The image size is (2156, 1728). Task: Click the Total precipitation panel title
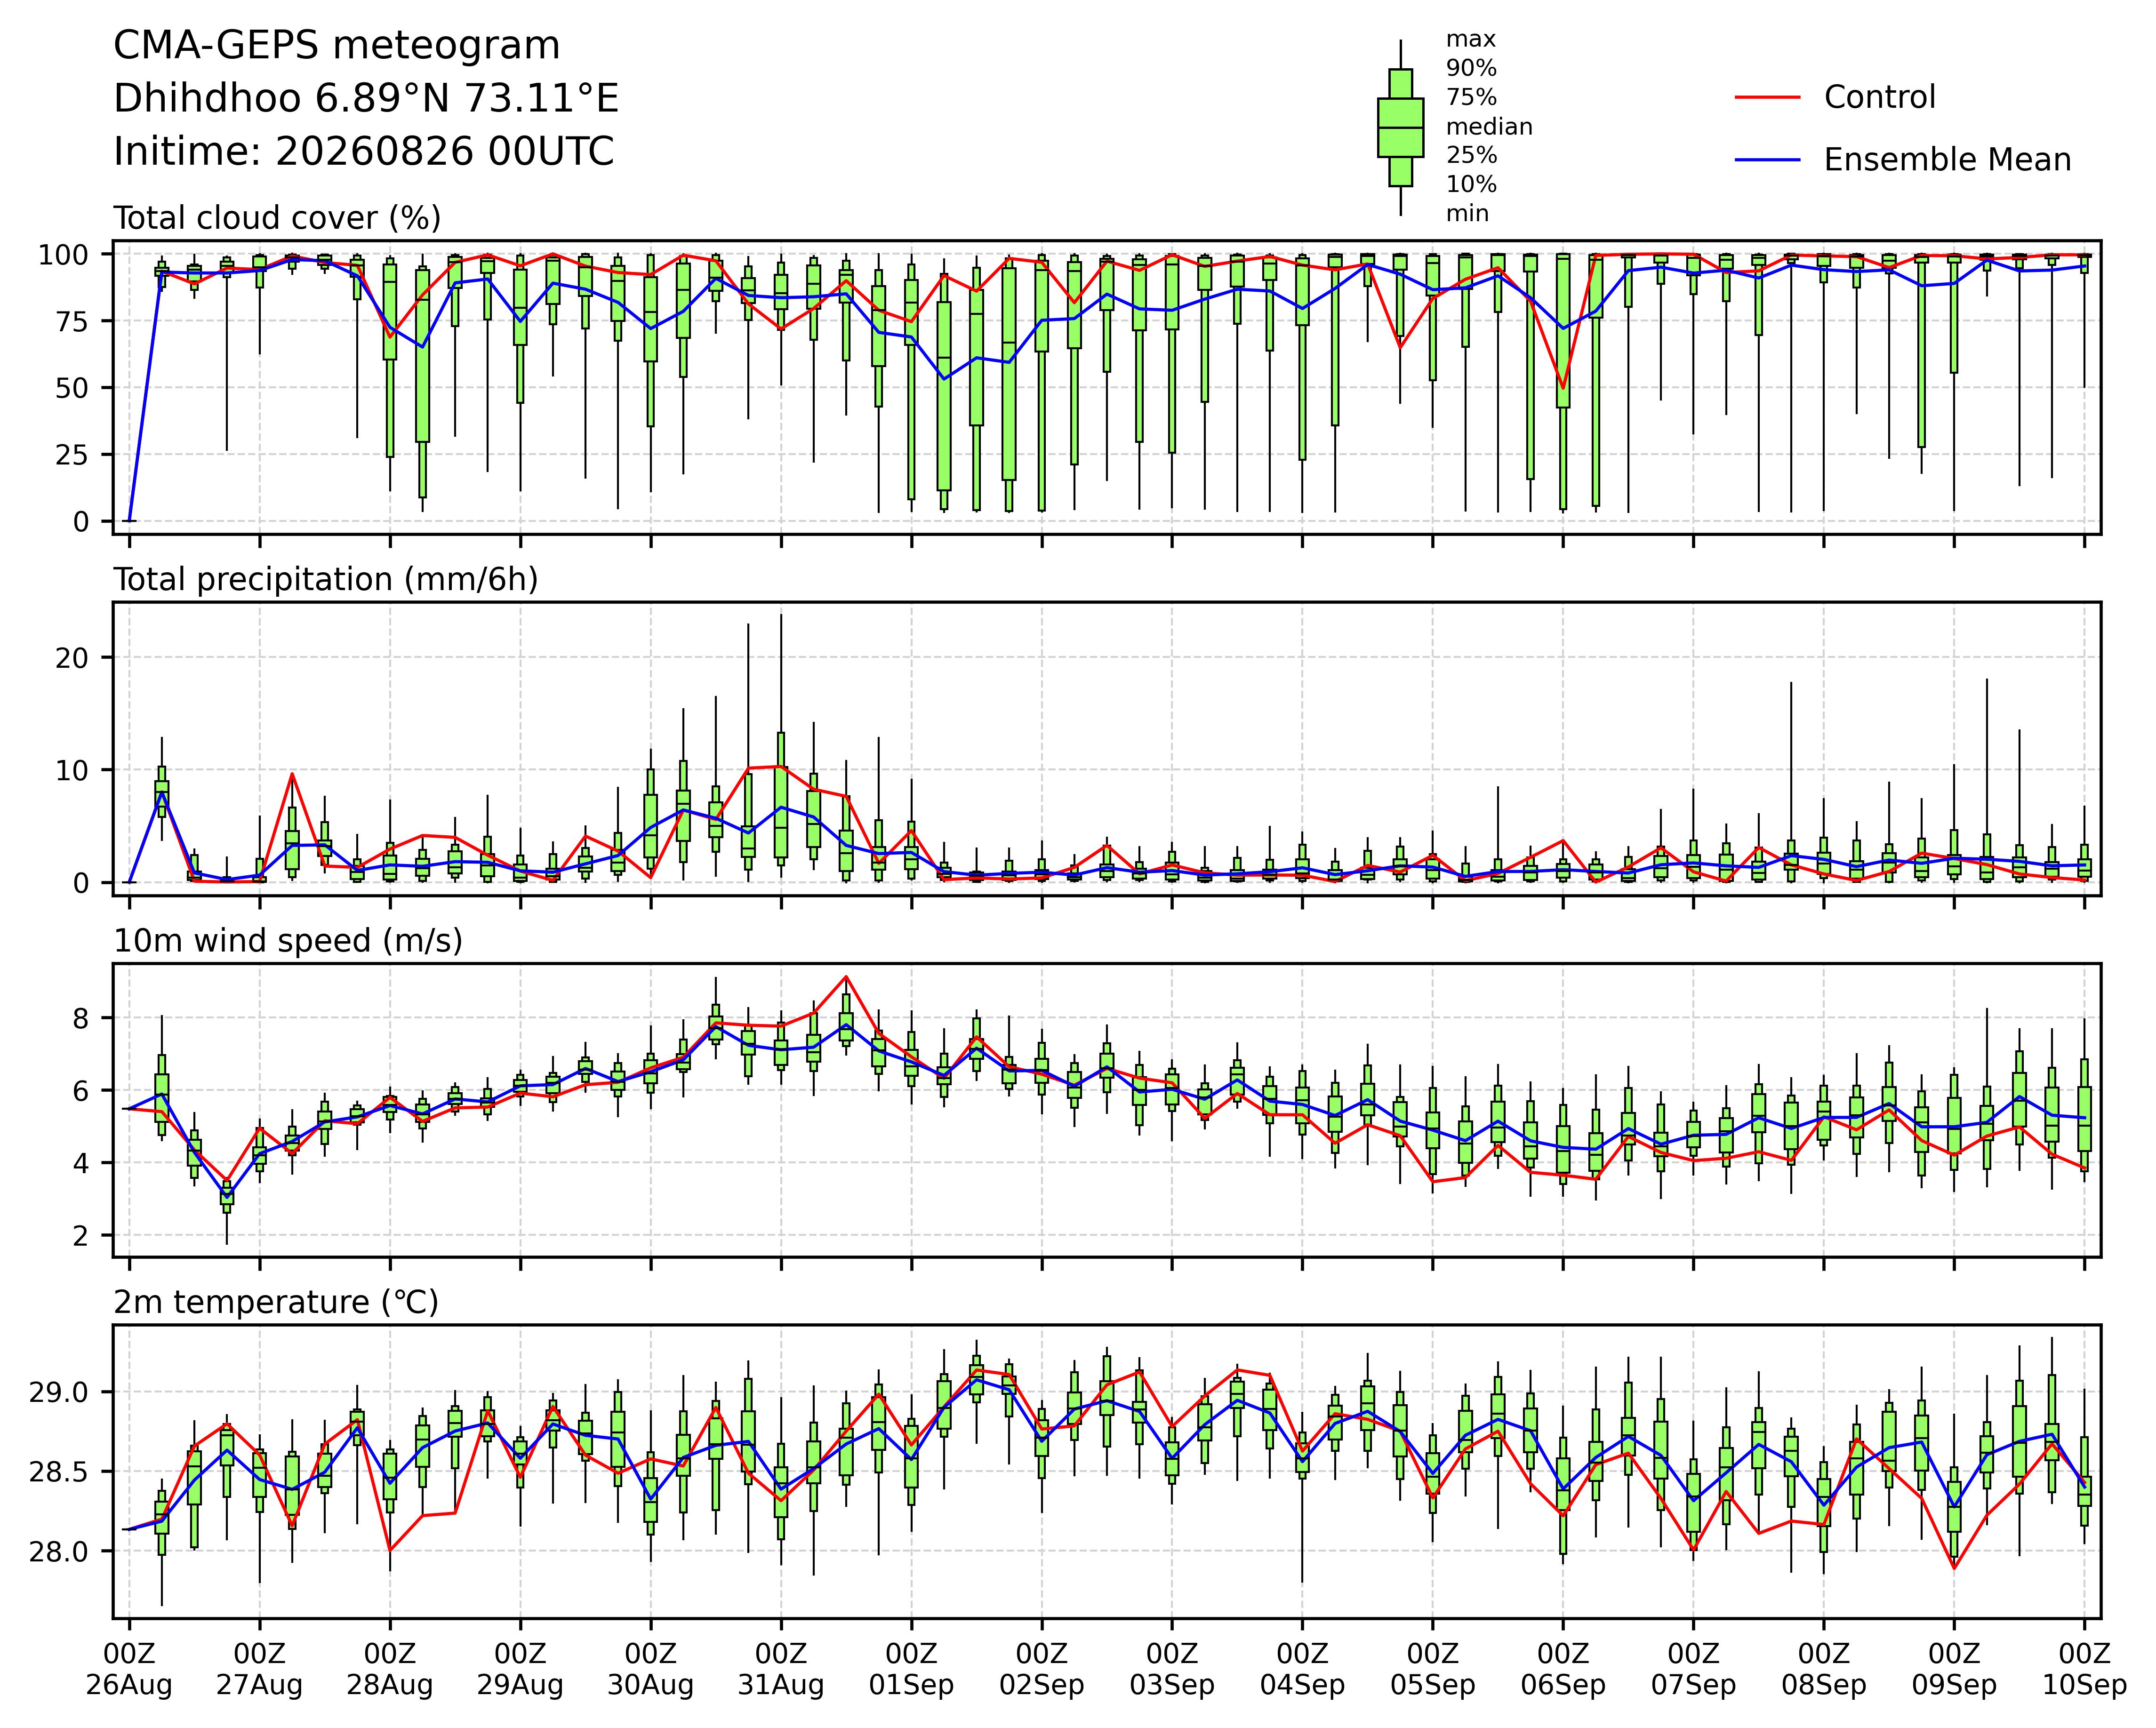(326, 580)
